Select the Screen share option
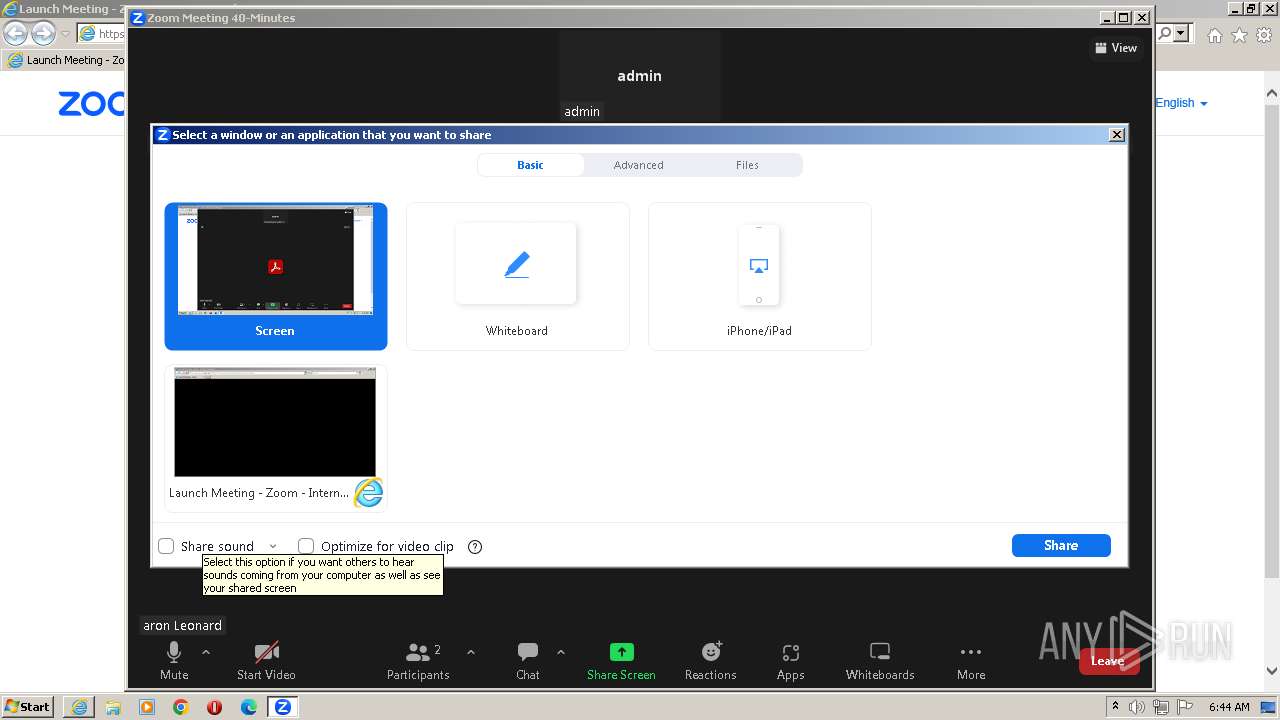 (x=276, y=276)
